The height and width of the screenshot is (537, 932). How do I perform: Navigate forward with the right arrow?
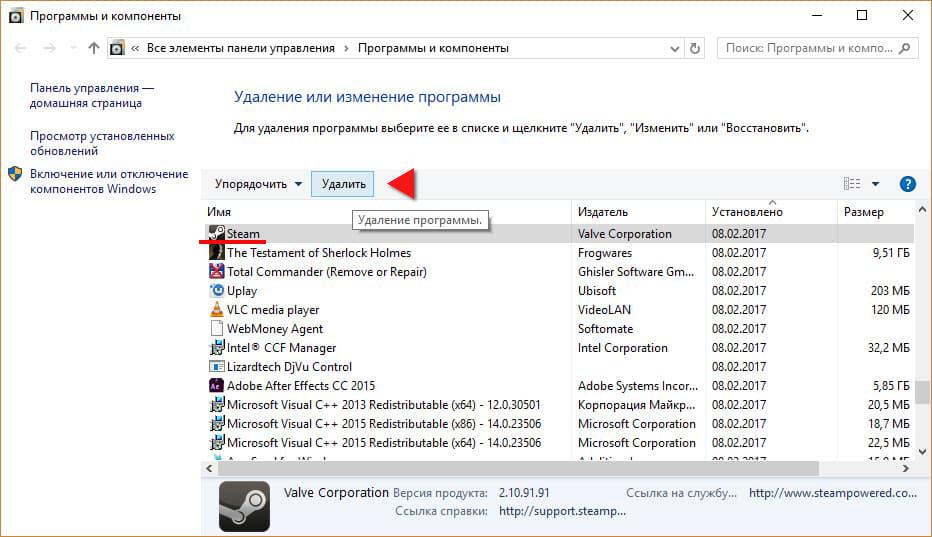(x=49, y=48)
